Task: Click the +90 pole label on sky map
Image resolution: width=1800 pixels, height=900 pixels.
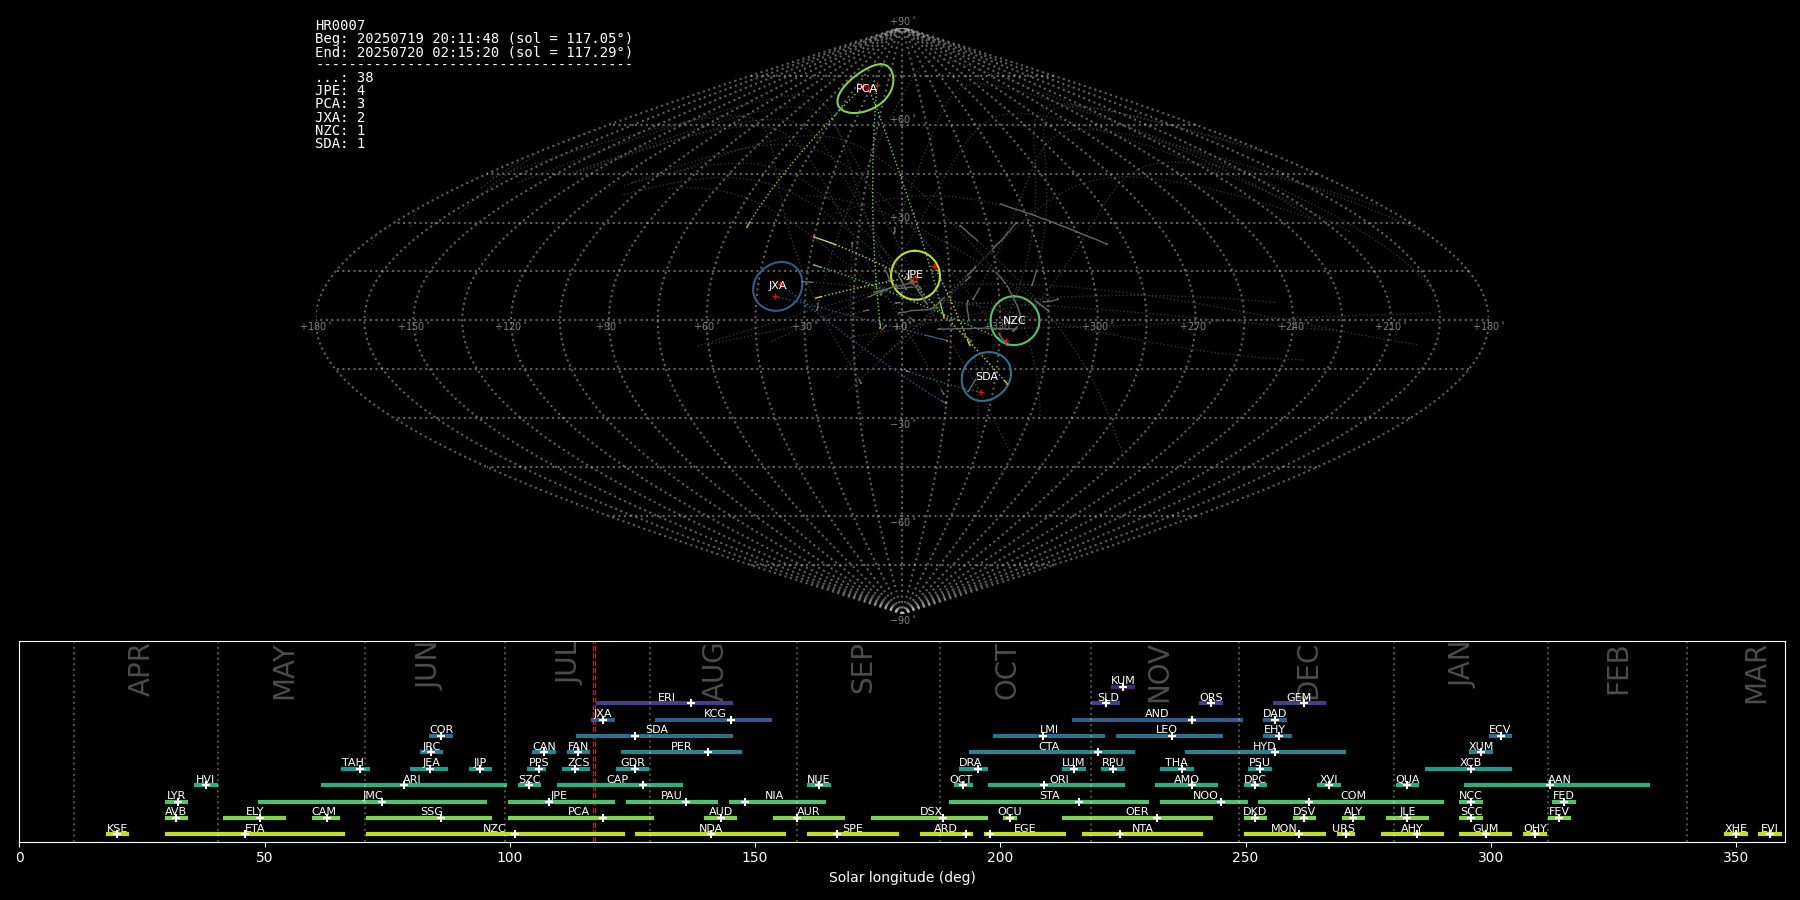Action: (x=902, y=21)
